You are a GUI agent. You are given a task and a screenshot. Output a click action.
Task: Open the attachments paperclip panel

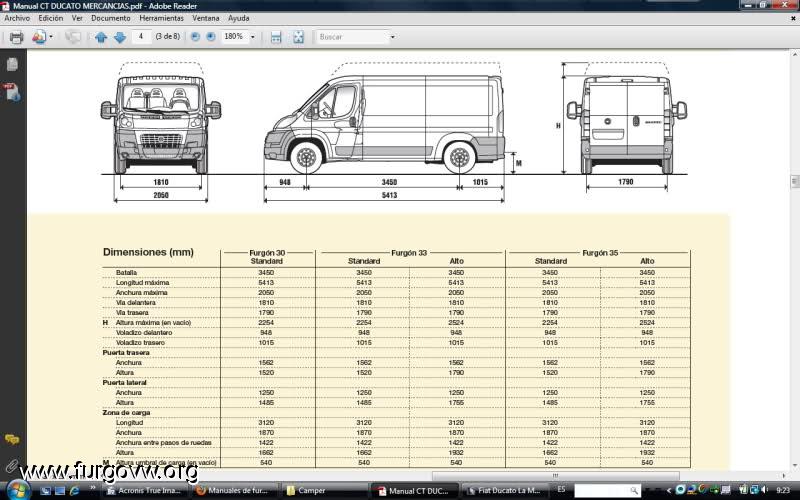coord(12,465)
